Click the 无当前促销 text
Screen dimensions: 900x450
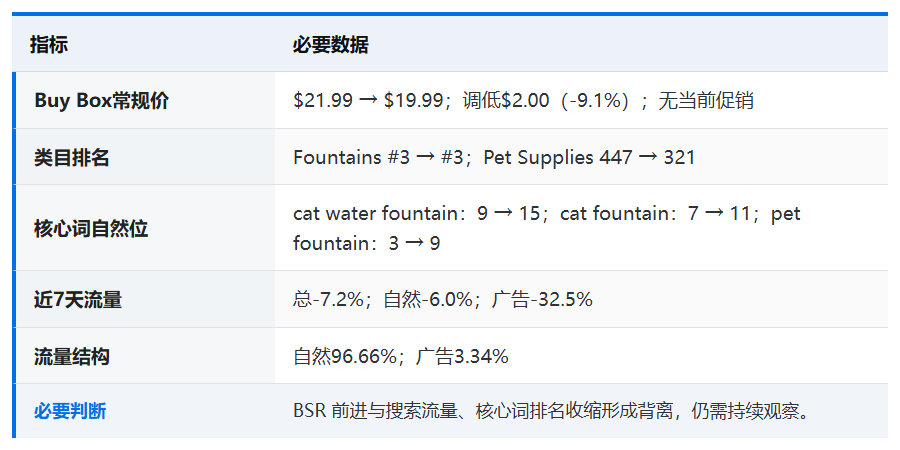(x=705, y=101)
